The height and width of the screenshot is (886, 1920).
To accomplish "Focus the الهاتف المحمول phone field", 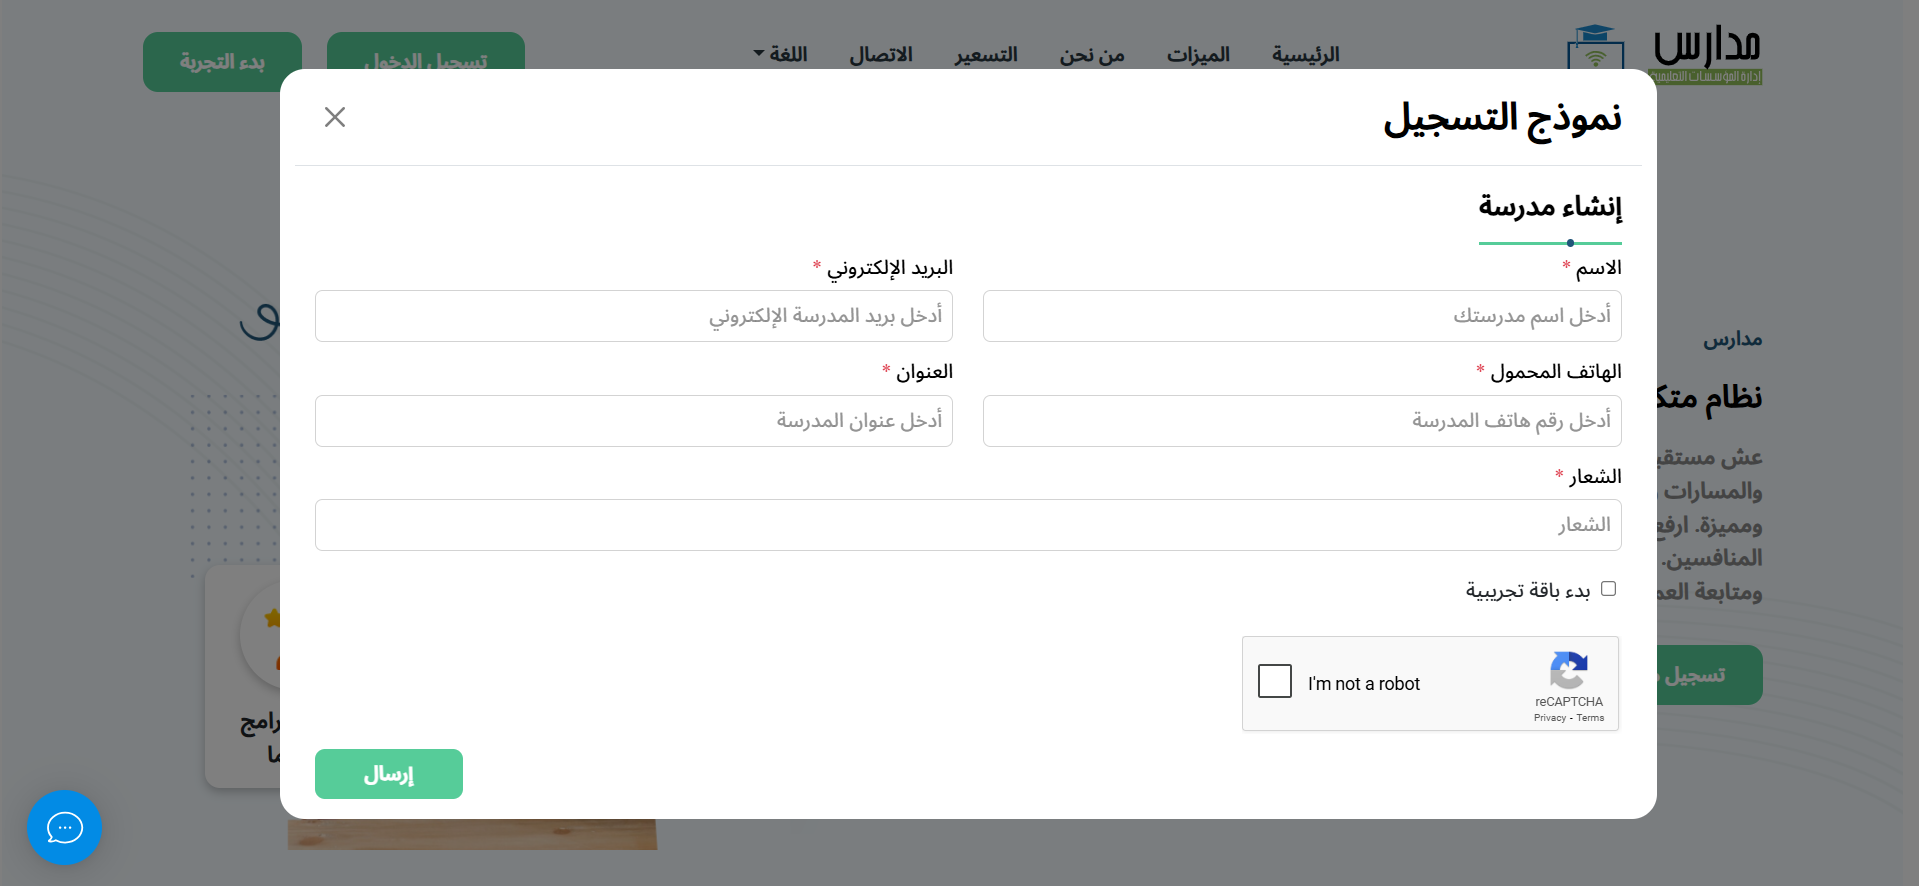I will (1302, 421).
